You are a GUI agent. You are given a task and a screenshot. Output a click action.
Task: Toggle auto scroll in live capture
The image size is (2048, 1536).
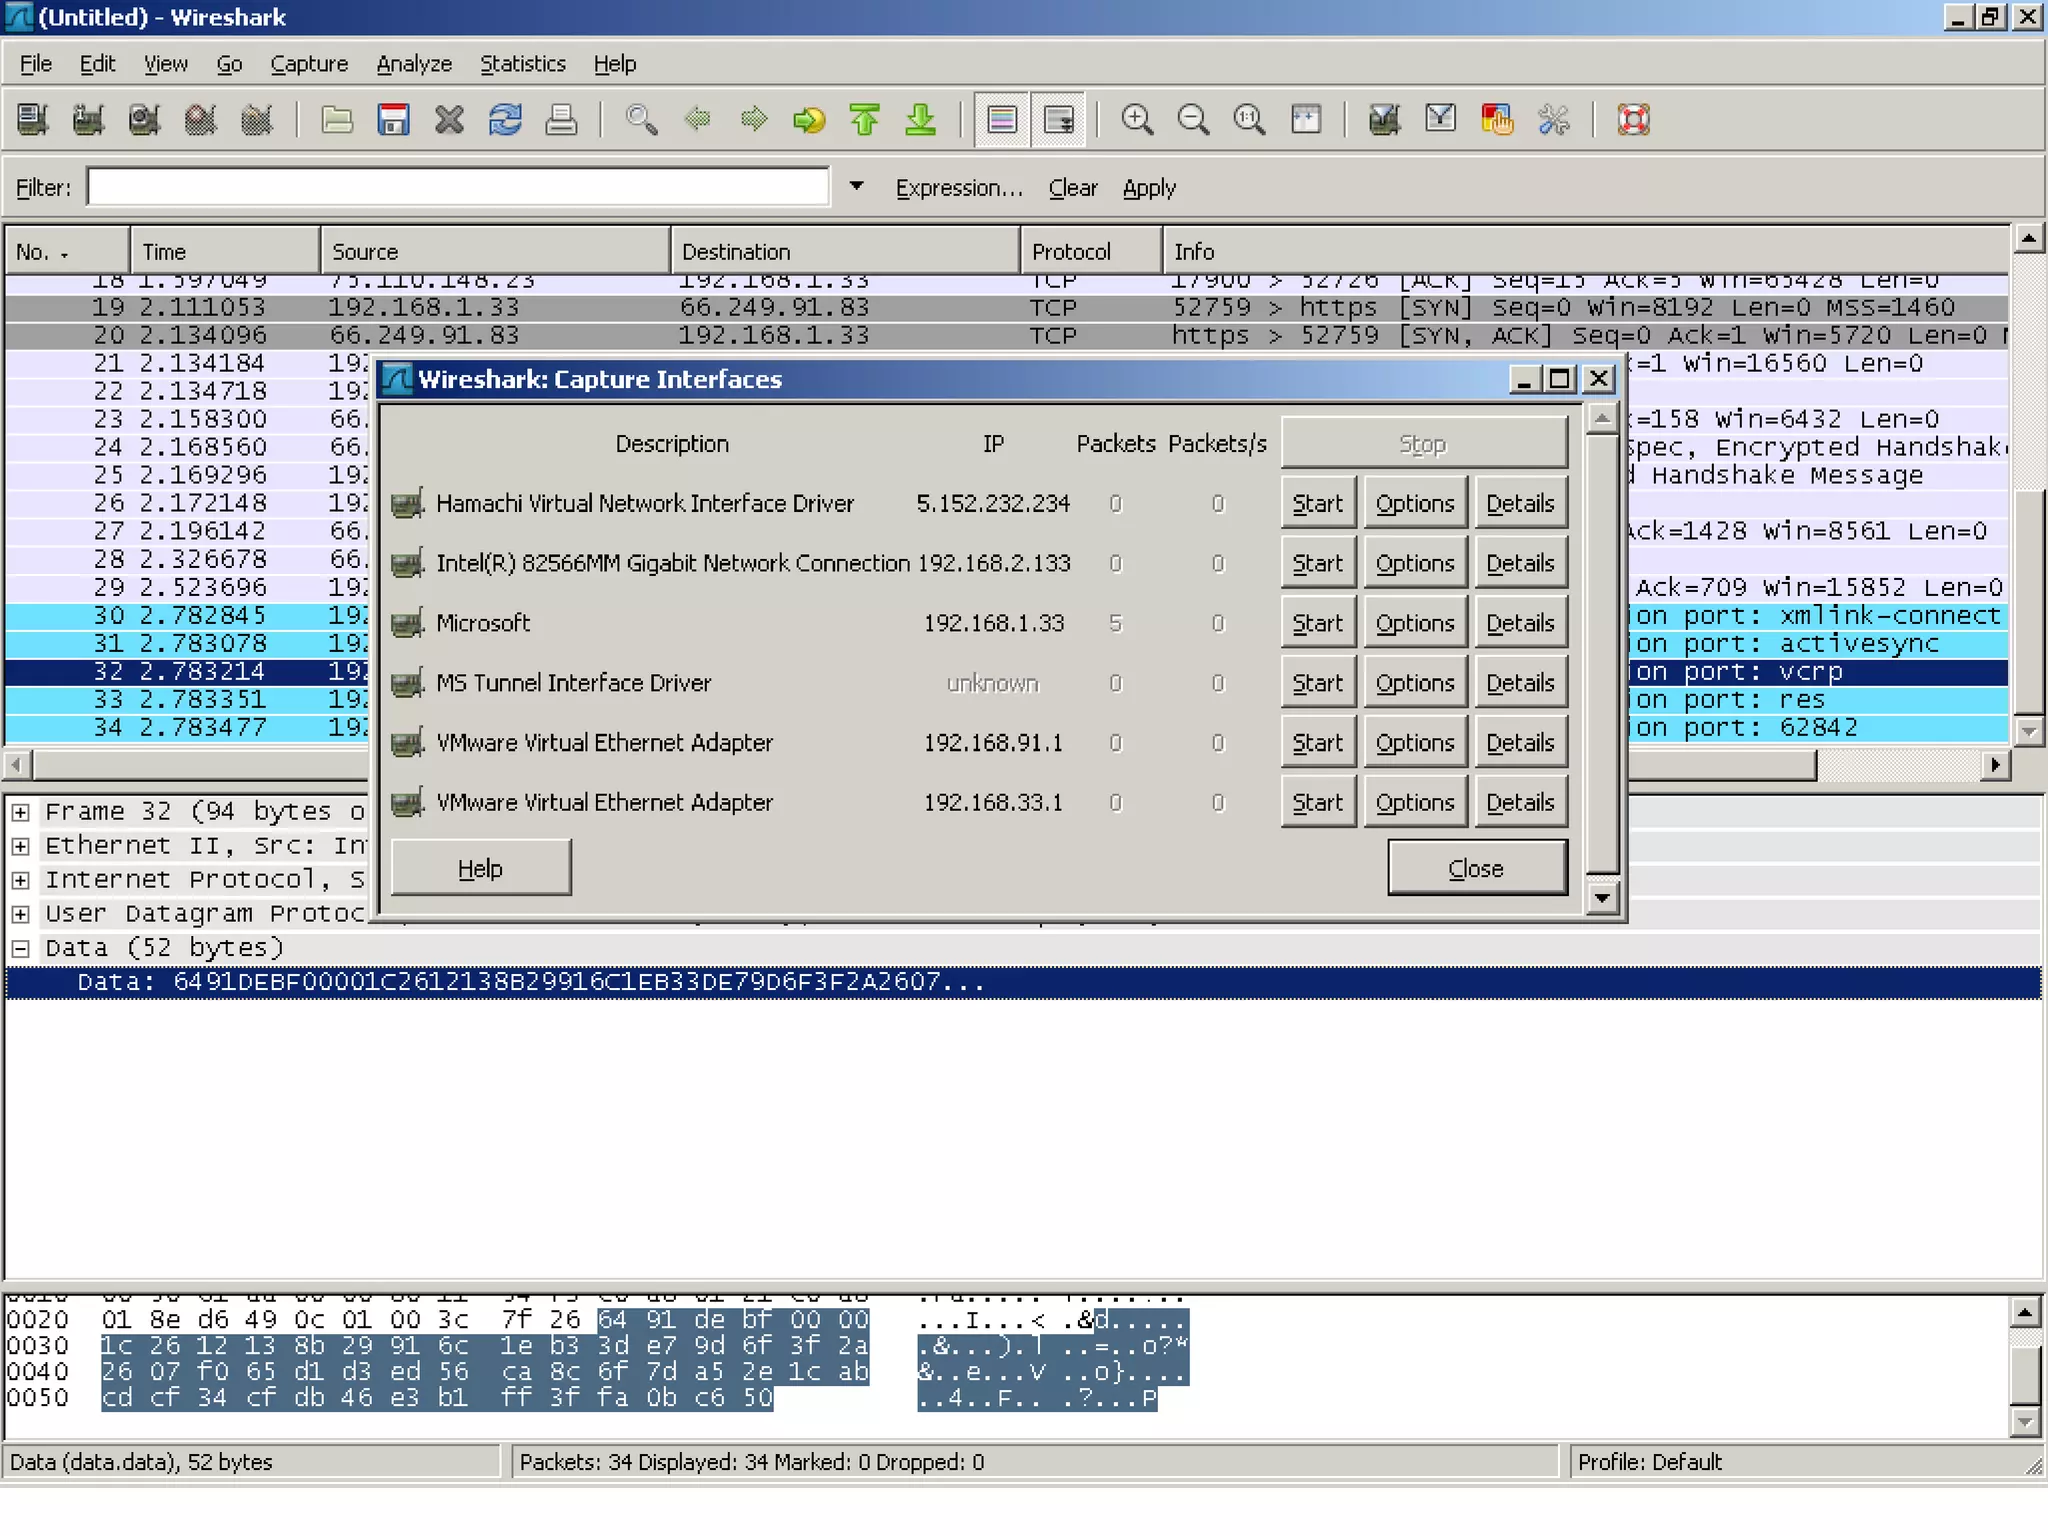coord(1058,120)
